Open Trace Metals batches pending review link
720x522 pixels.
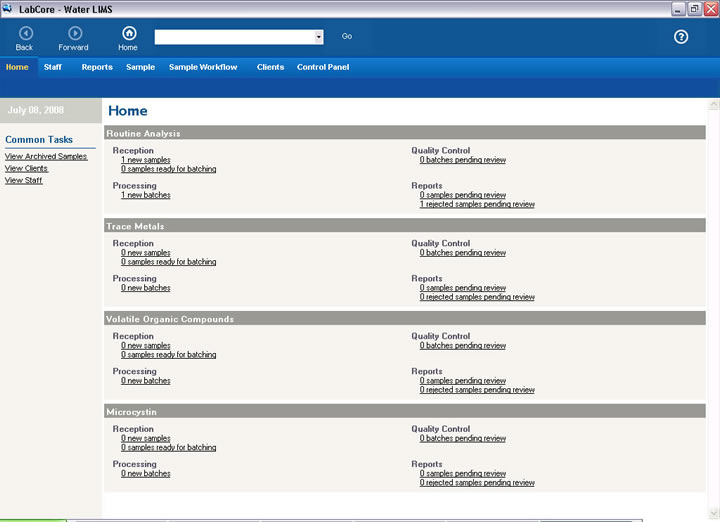[x=462, y=253]
